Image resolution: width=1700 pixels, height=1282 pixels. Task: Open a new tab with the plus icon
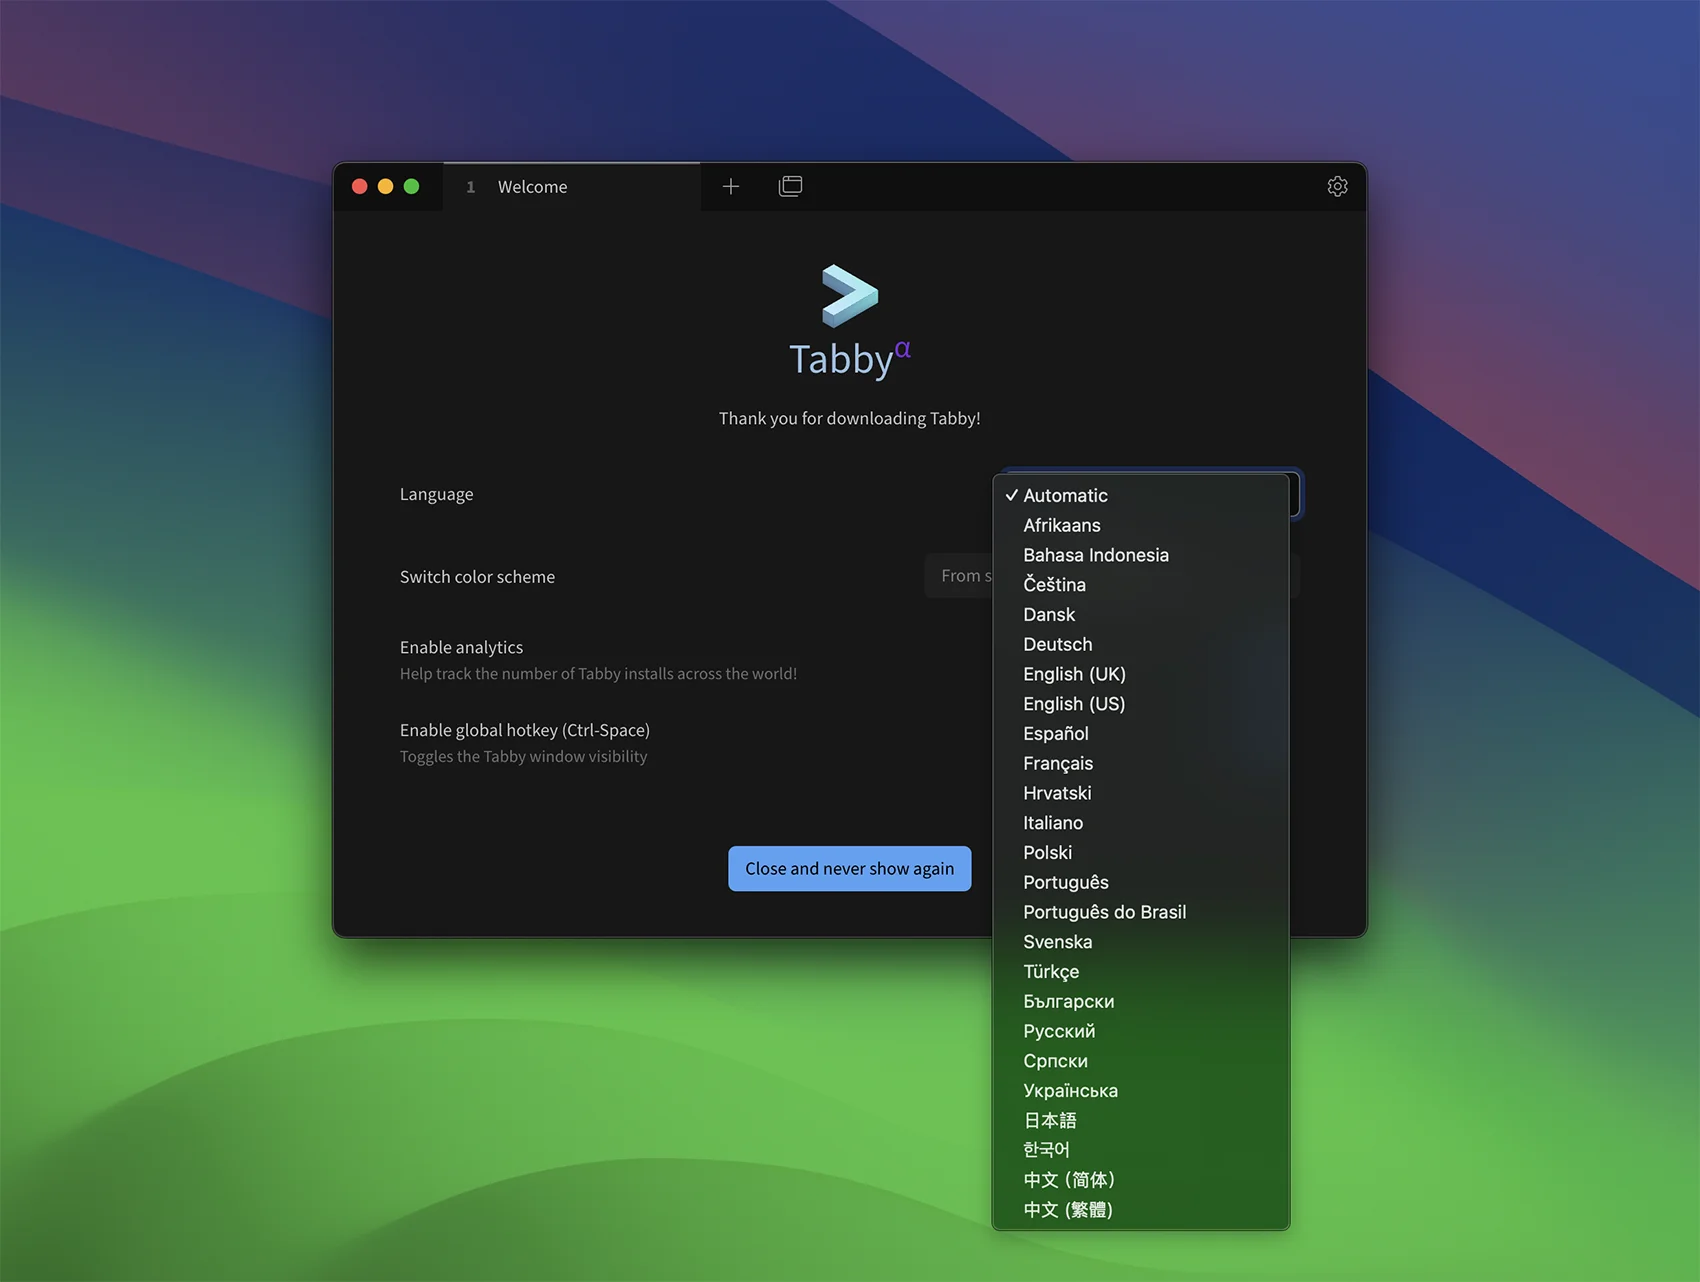coord(731,186)
